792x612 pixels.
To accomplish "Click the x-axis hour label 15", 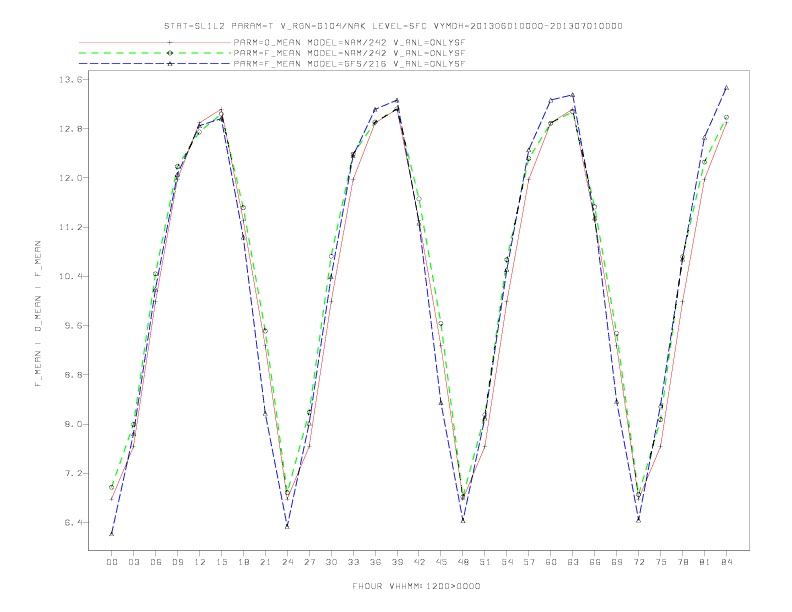I will click(x=221, y=562).
